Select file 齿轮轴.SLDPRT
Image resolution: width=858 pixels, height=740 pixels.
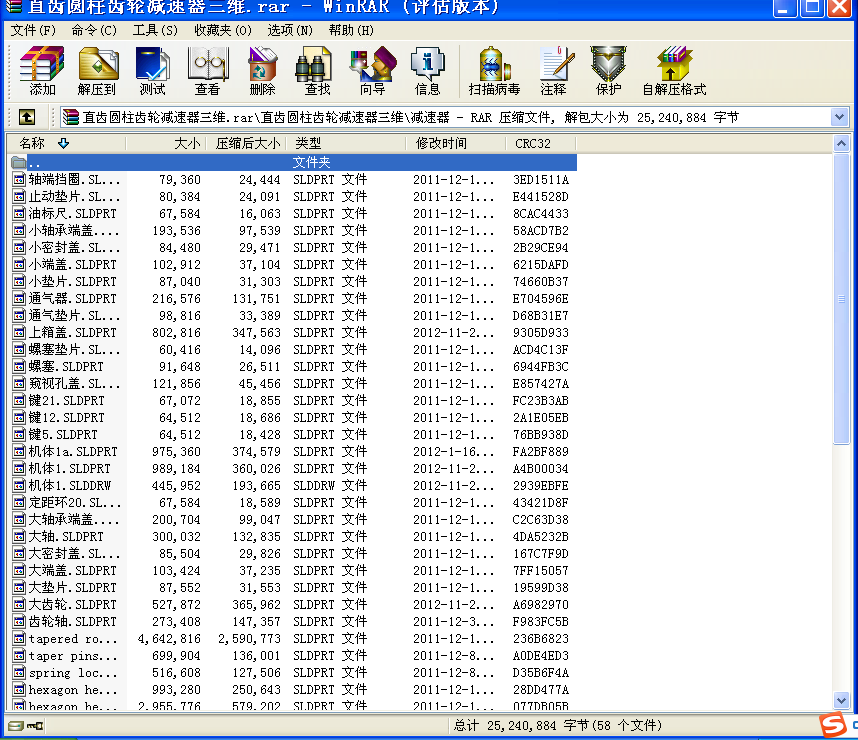[72, 621]
